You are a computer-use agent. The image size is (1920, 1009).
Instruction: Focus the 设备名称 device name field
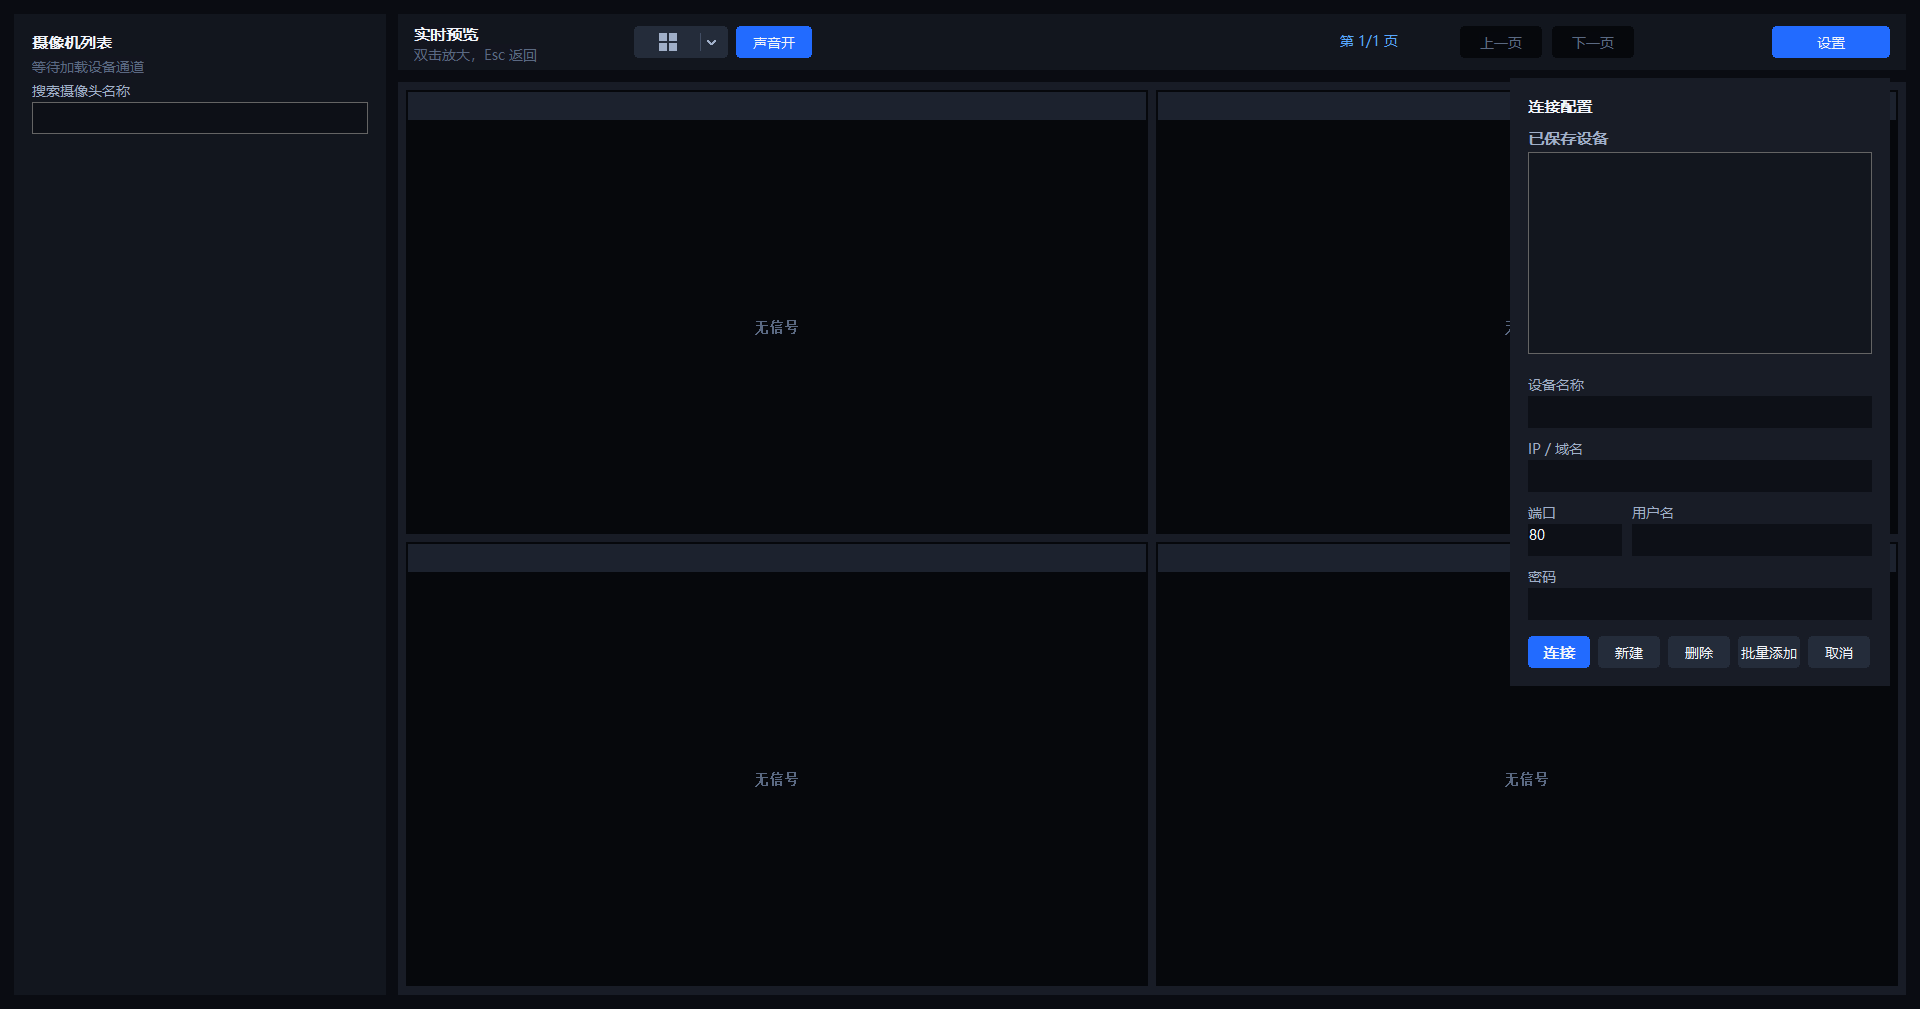tap(1700, 412)
